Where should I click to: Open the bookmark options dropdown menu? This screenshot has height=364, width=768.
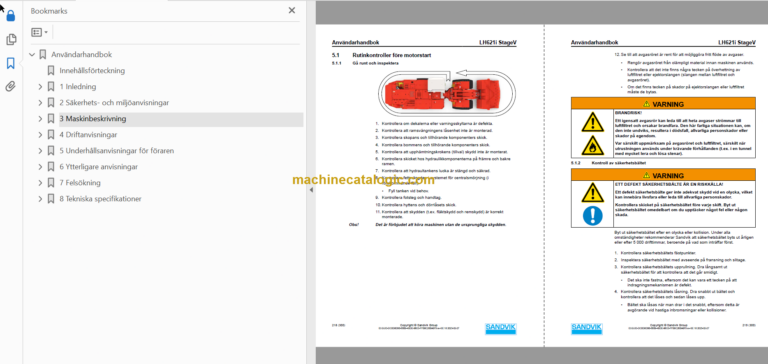click(x=39, y=32)
